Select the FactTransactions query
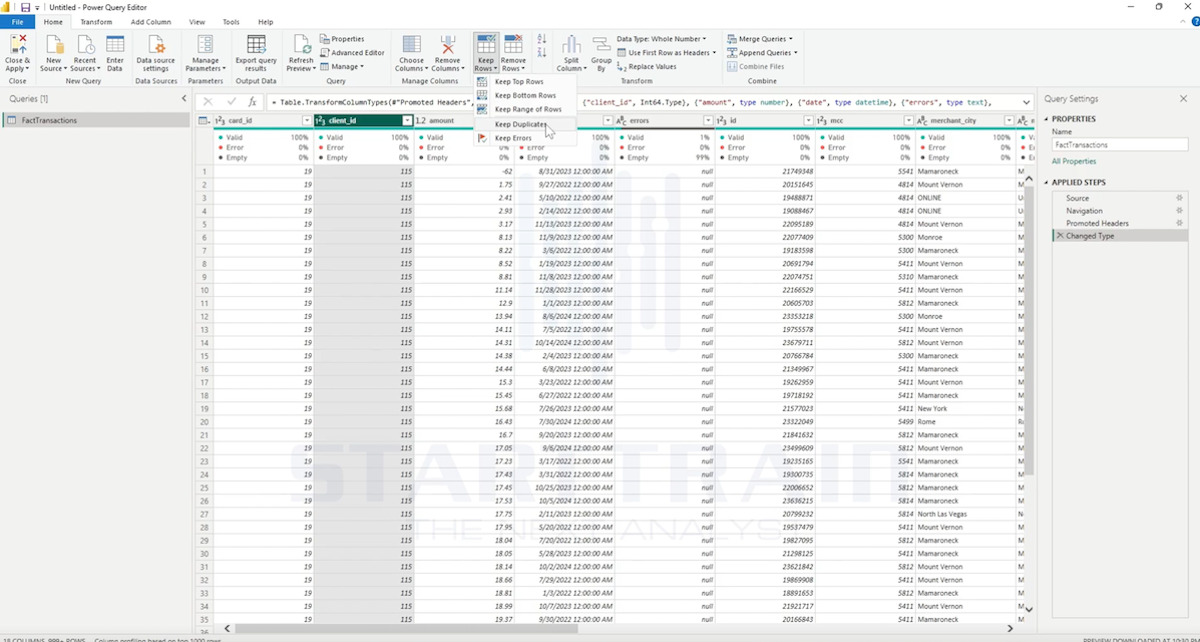The height and width of the screenshot is (642, 1200). point(95,120)
